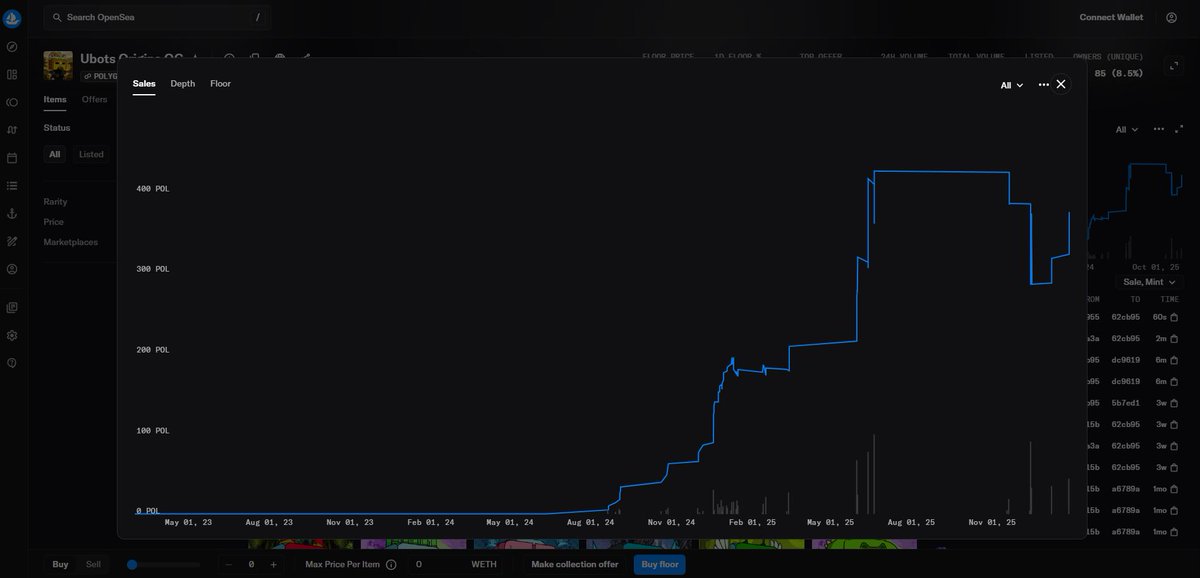Image resolution: width=1200 pixels, height=578 pixels.
Task: Click the Search OpenSea field
Action: (x=157, y=18)
